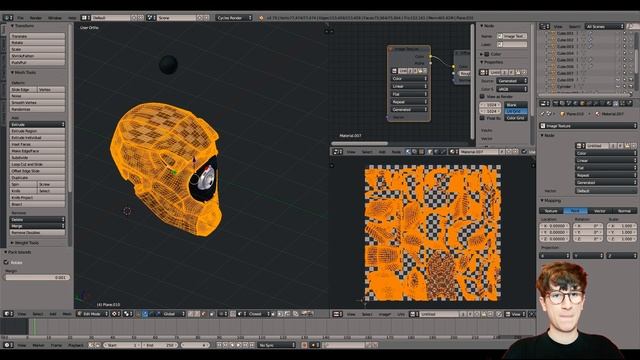This screenshot has width=640, height=360.
Task: Select UV Grid as generated image type
Action: point(516,111)
